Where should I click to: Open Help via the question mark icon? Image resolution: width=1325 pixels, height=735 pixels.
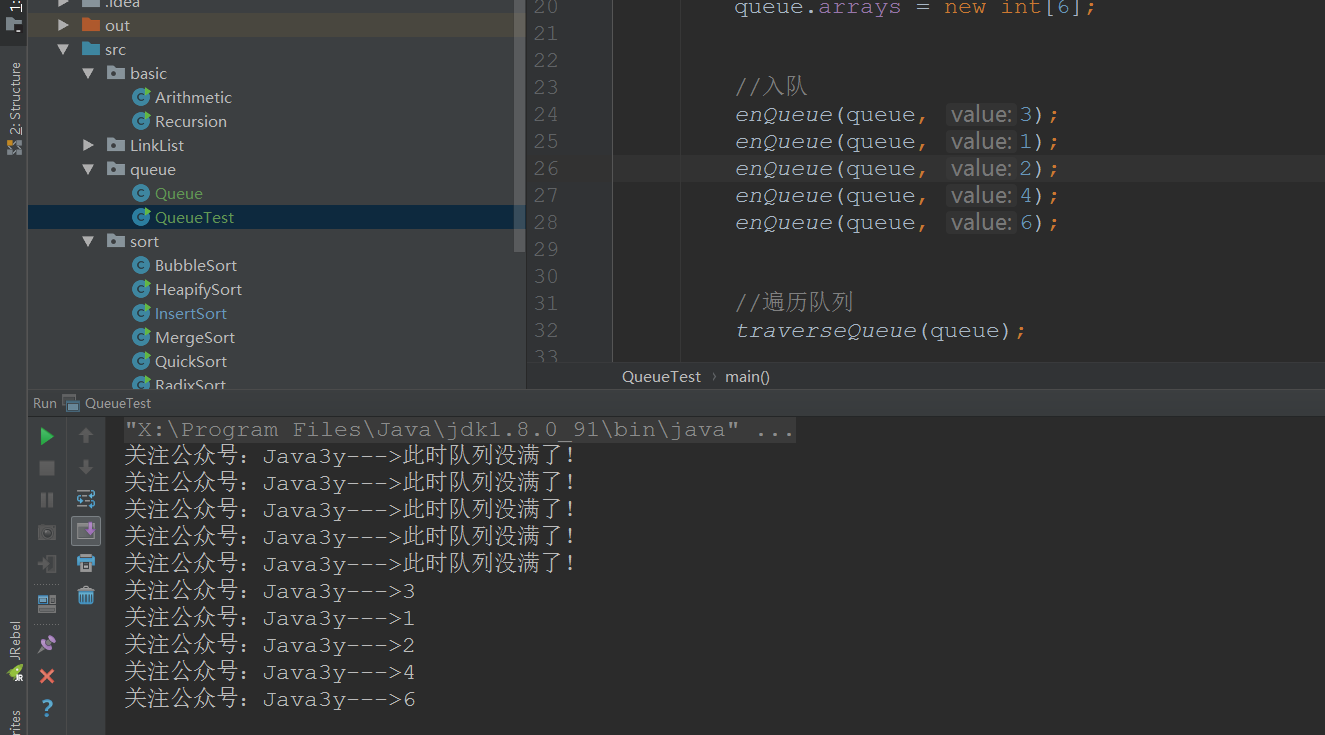47,708
